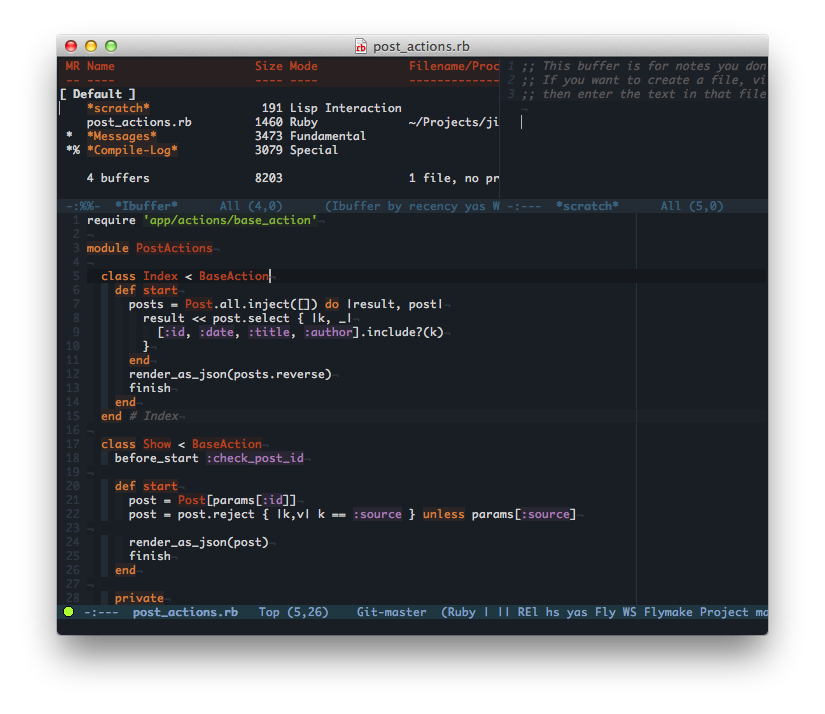
Task: Click the yellow minimize window button
Action: tap(91, 46)
